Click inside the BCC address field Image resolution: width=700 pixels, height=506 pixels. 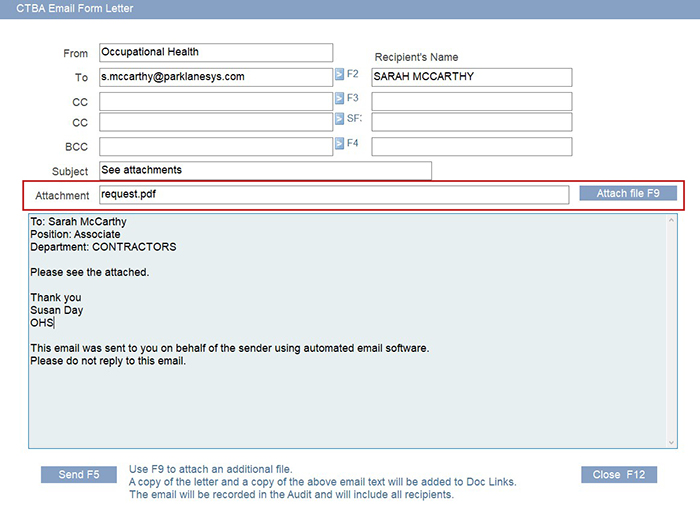tap(215, 147)
